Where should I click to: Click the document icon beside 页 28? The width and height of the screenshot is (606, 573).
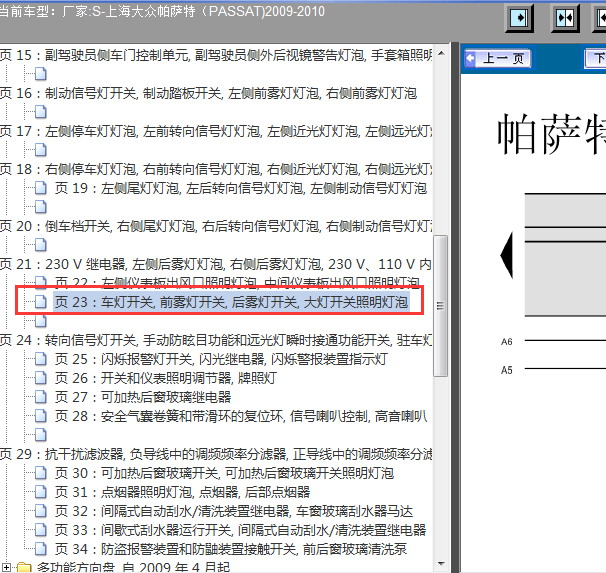pos(40,416)
